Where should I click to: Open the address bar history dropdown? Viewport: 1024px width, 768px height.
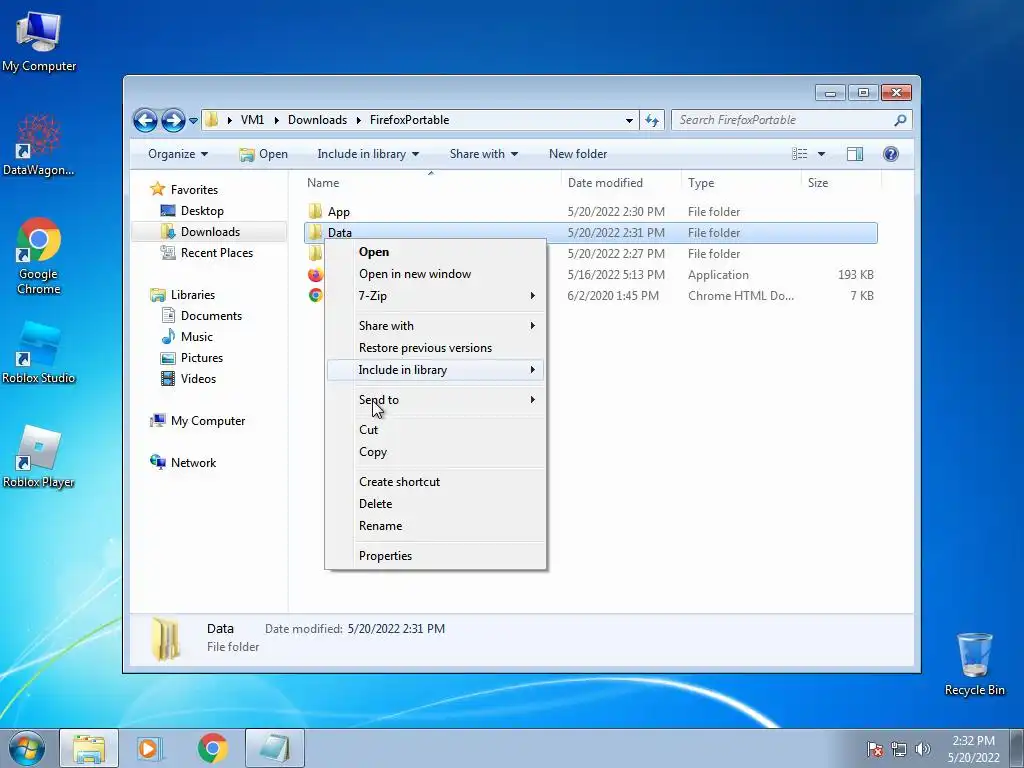[629, 120]
